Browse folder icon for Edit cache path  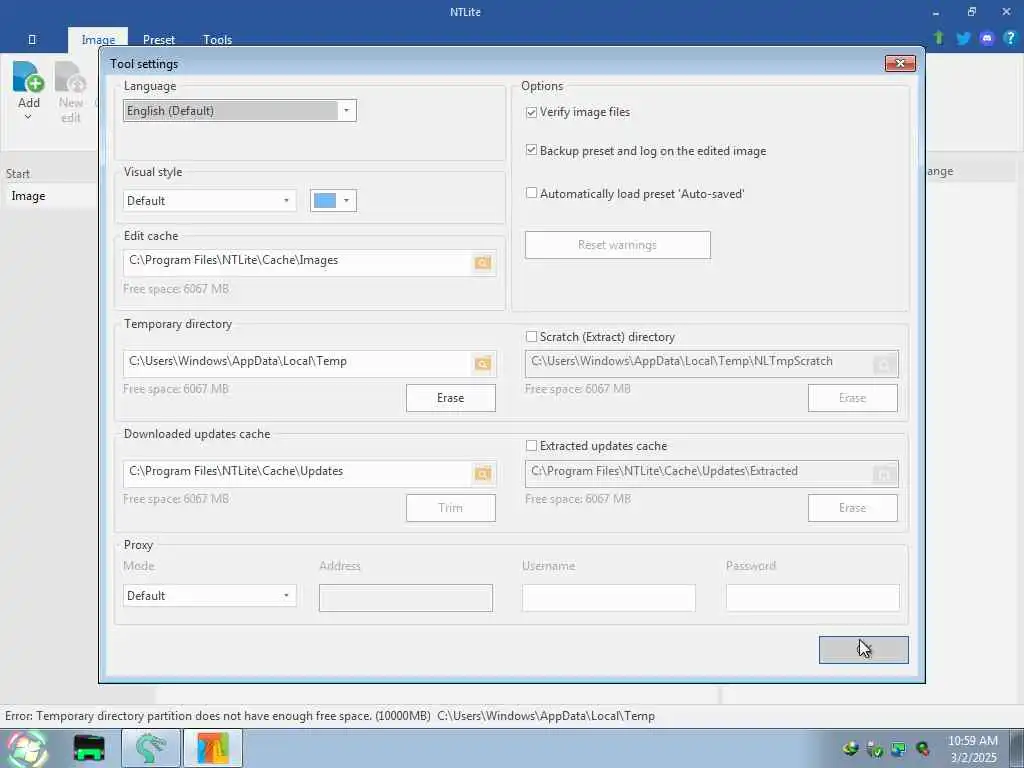[483, 263]
